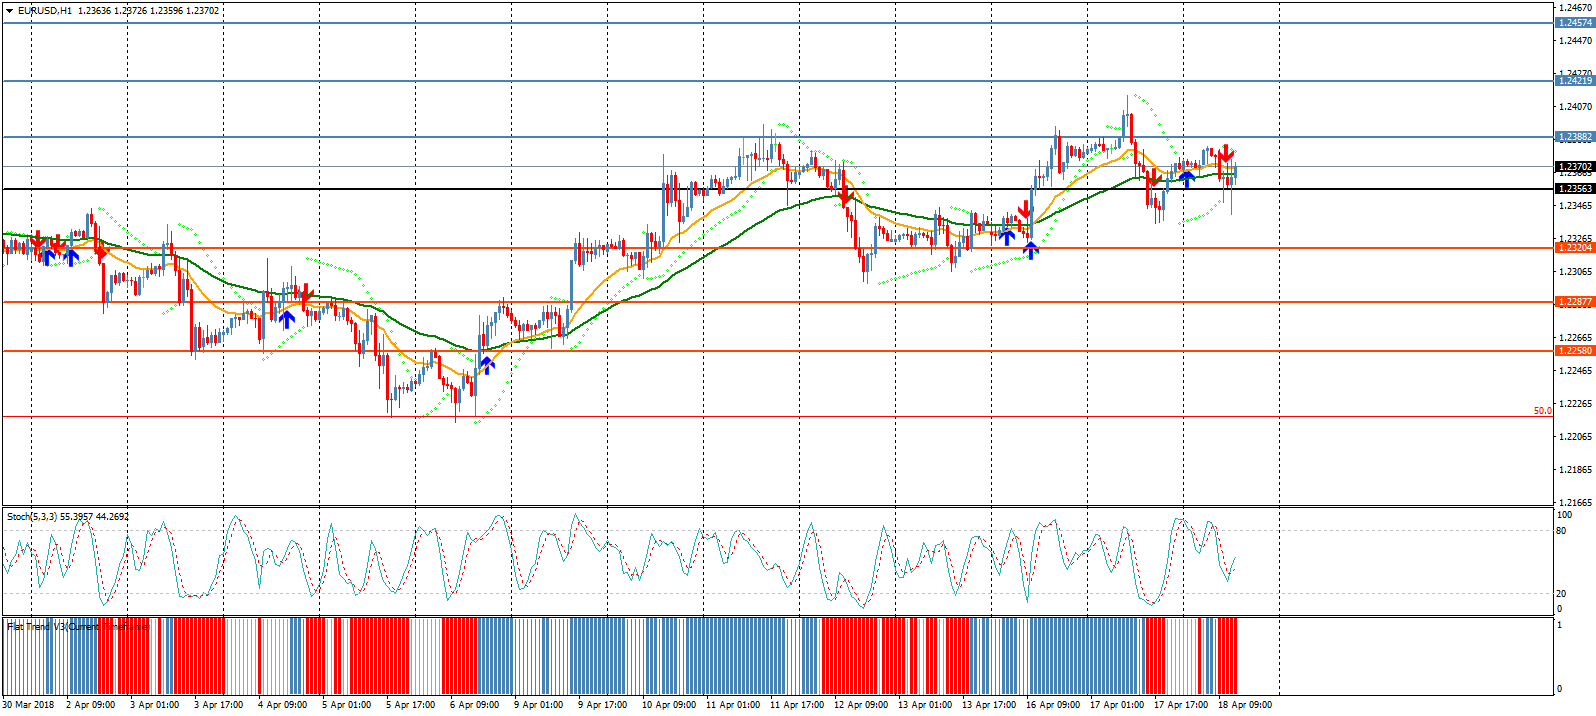Select the 1.22580 orange support level label
This screenshot has width=1596, height=716.
(1574, 351)
